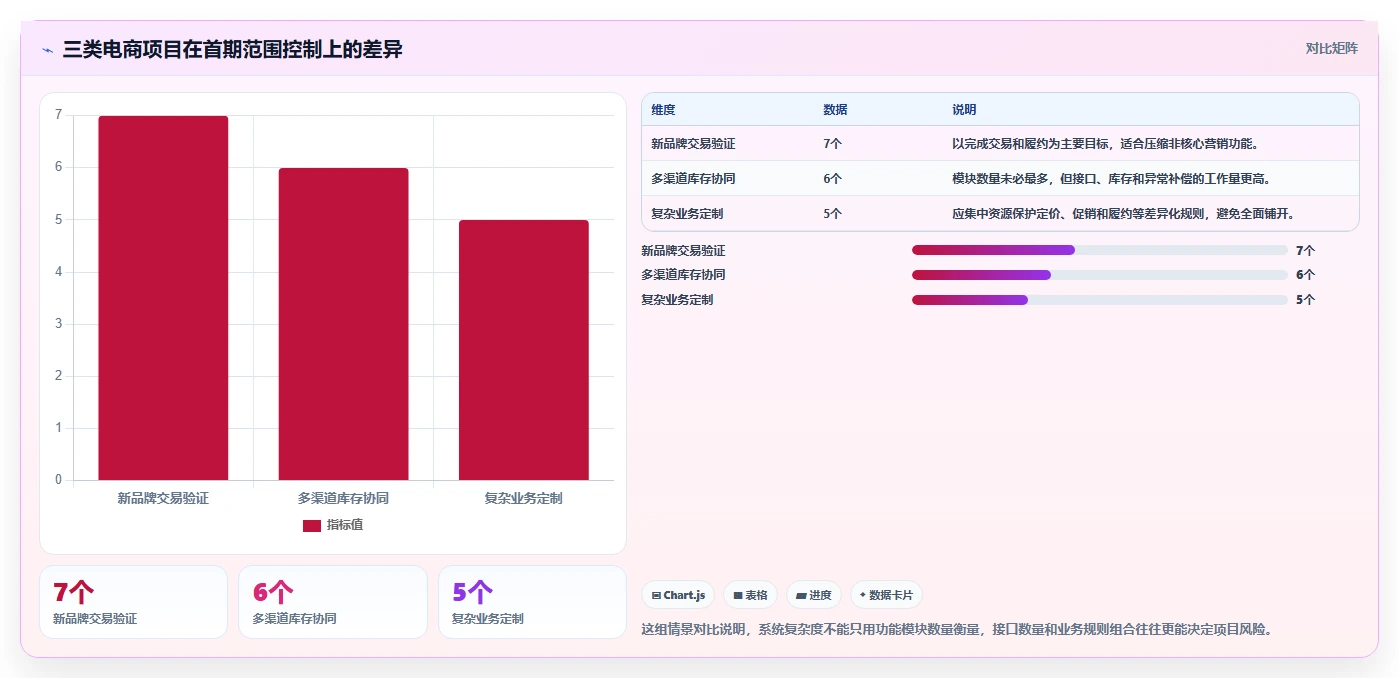Click the 数据 column header

(835, 110)
